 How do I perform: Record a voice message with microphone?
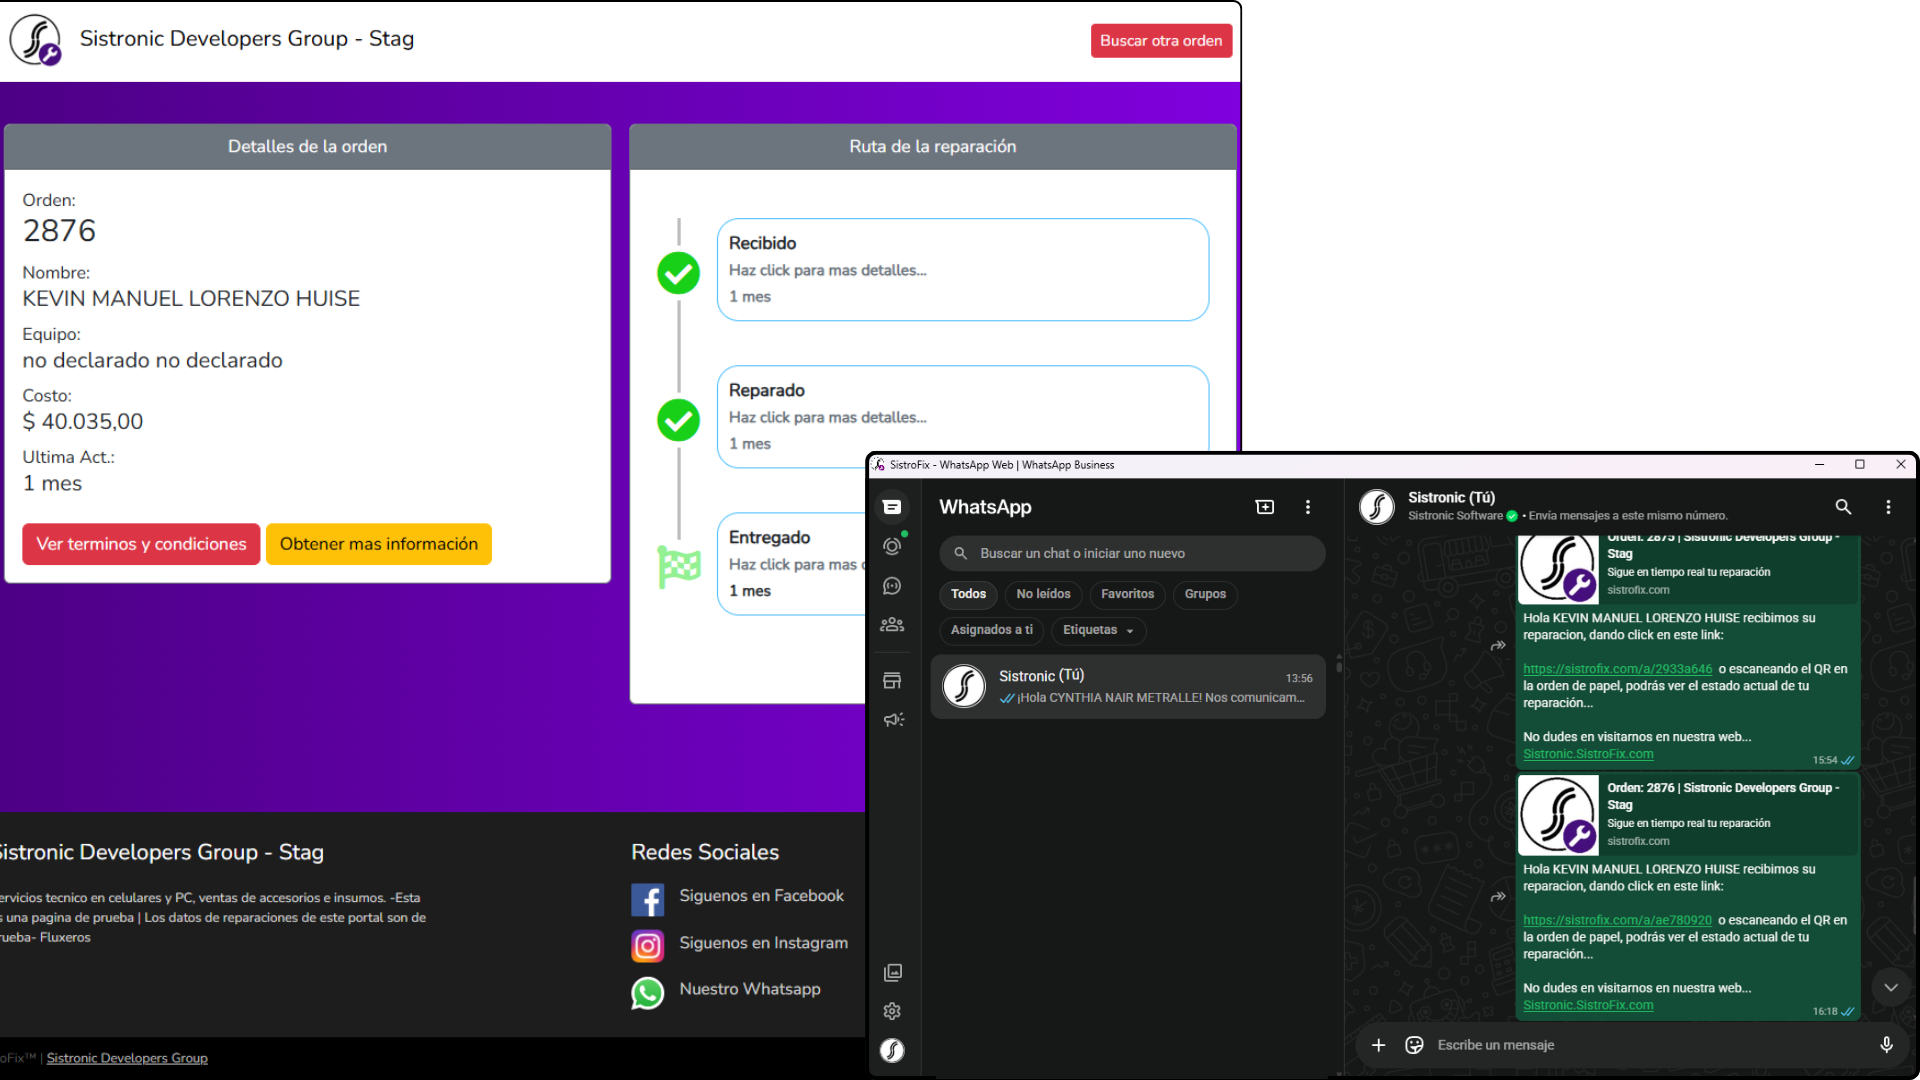point(1886,1045)
